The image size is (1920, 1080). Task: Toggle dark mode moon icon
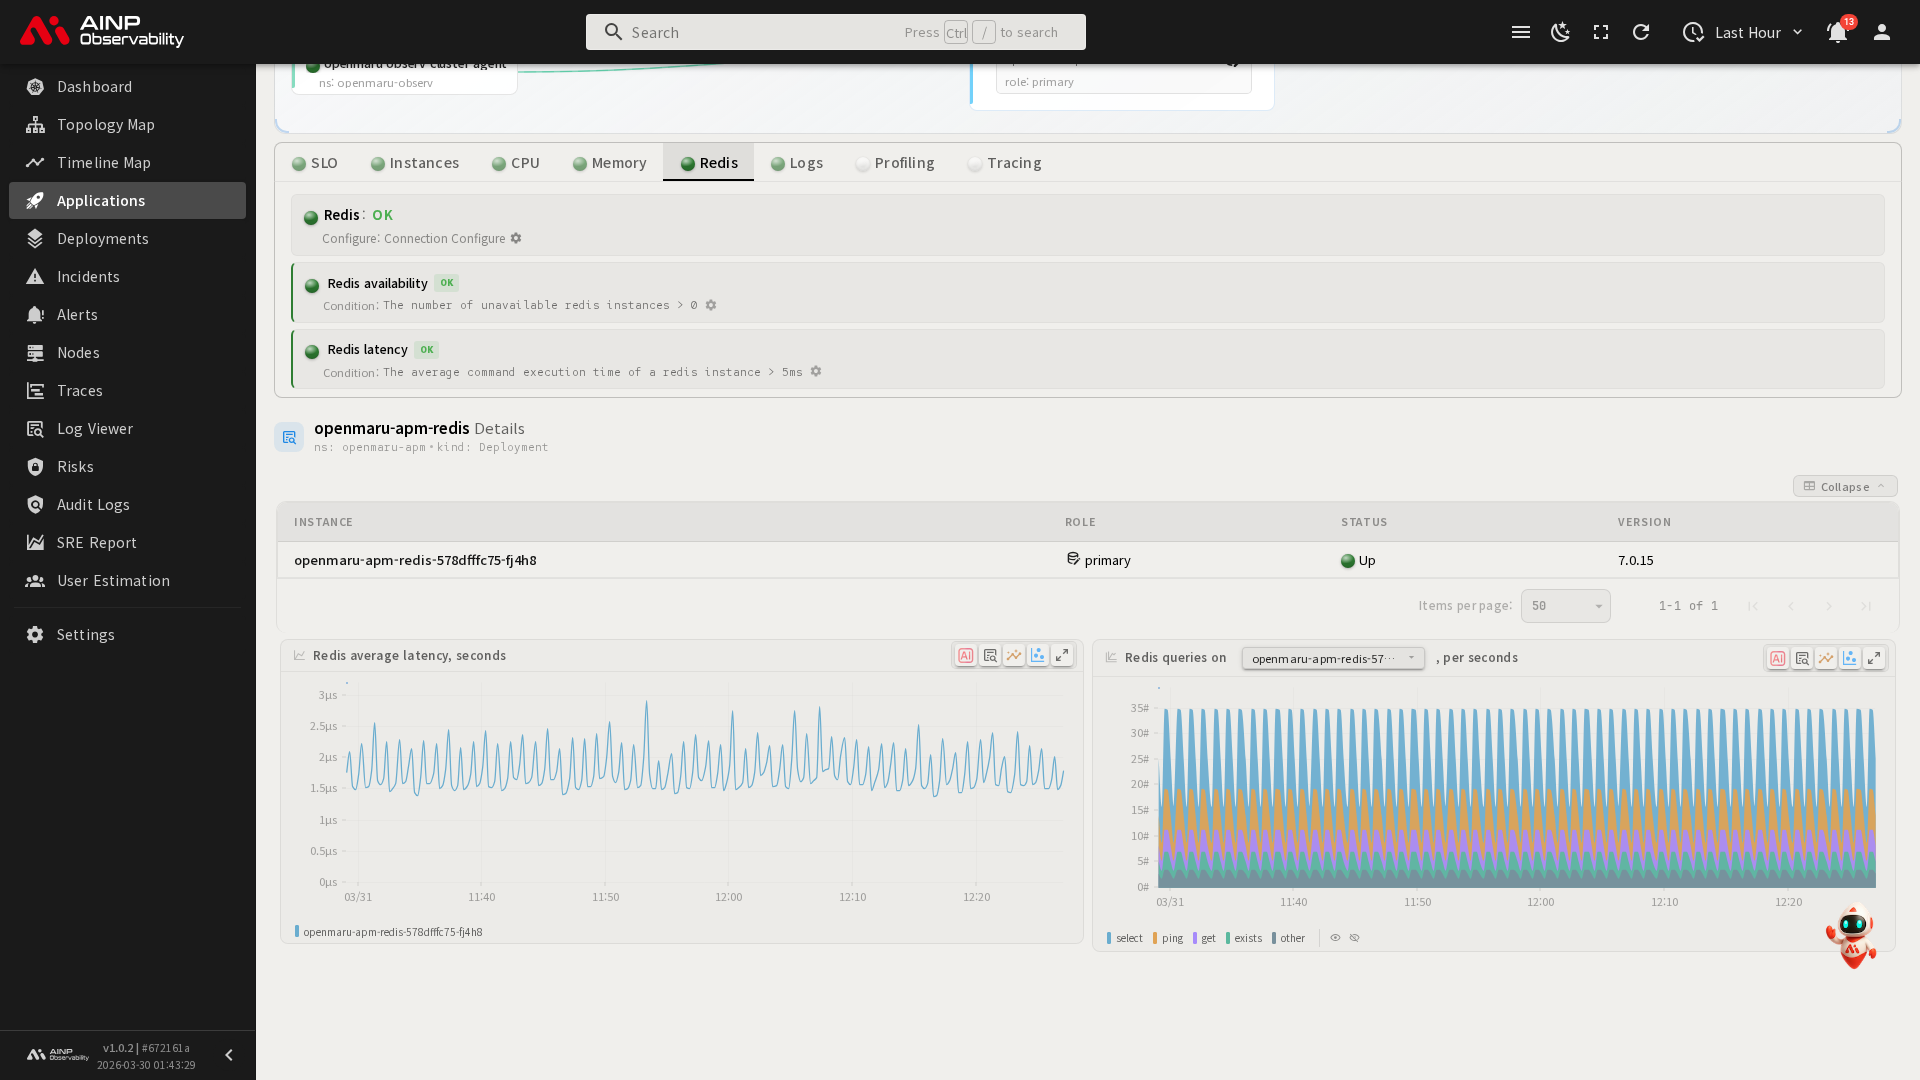click(1560, 32)
